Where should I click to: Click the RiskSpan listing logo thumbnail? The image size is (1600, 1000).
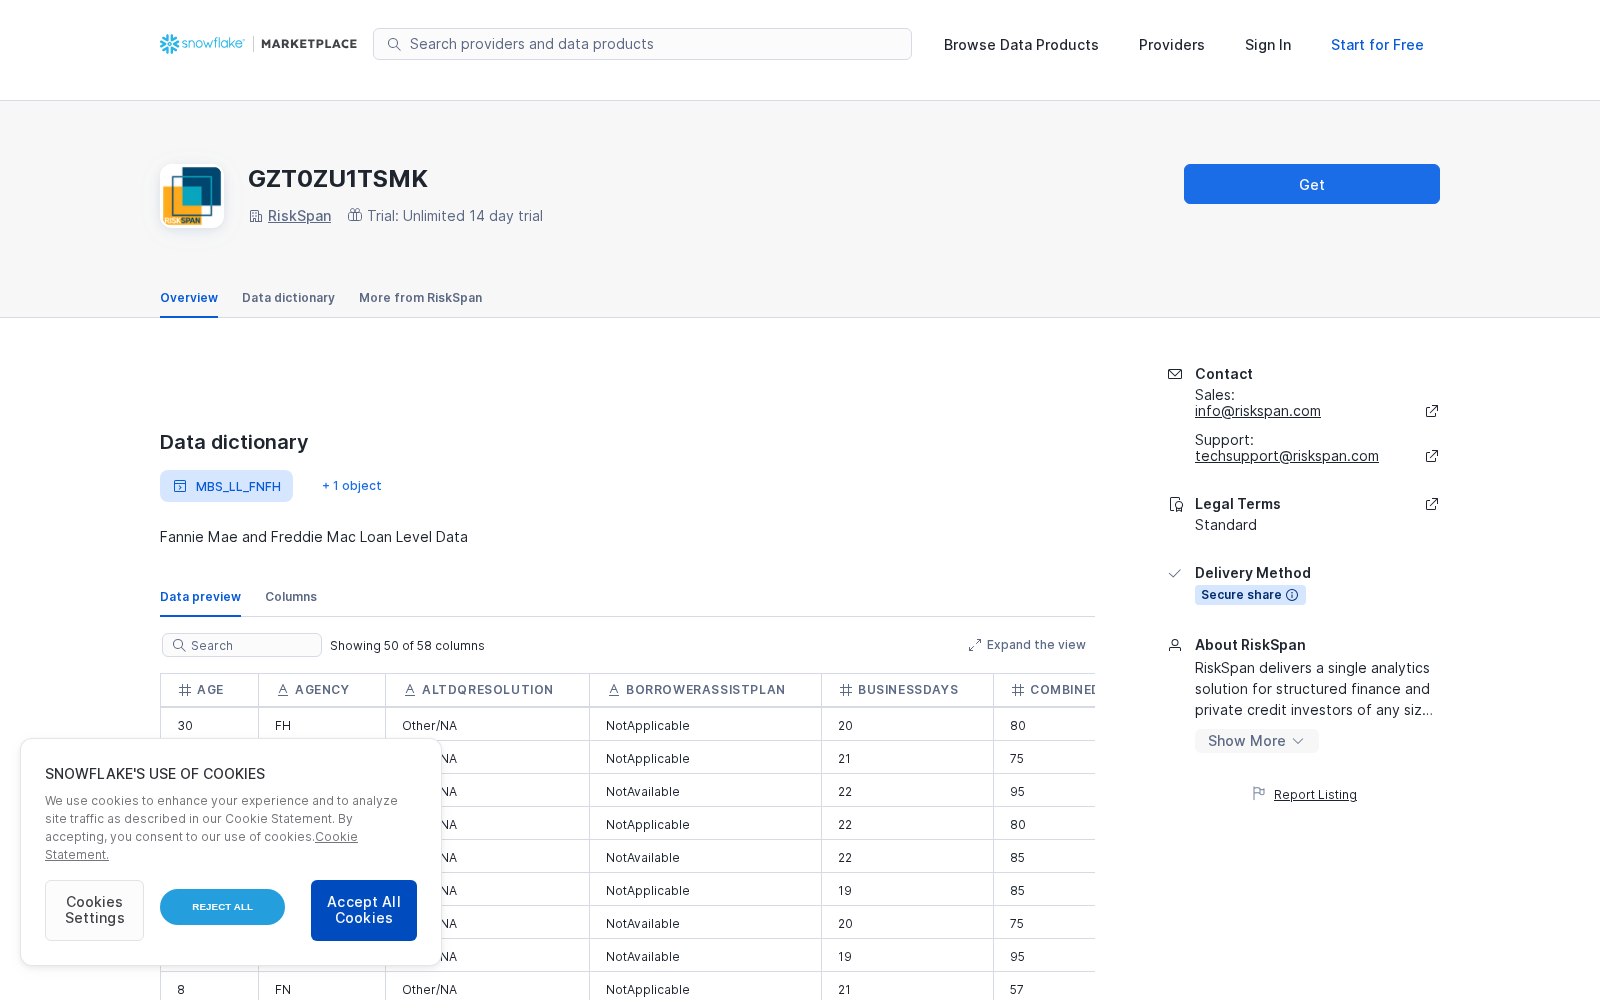pyautogui.click(x=192, y=196)
